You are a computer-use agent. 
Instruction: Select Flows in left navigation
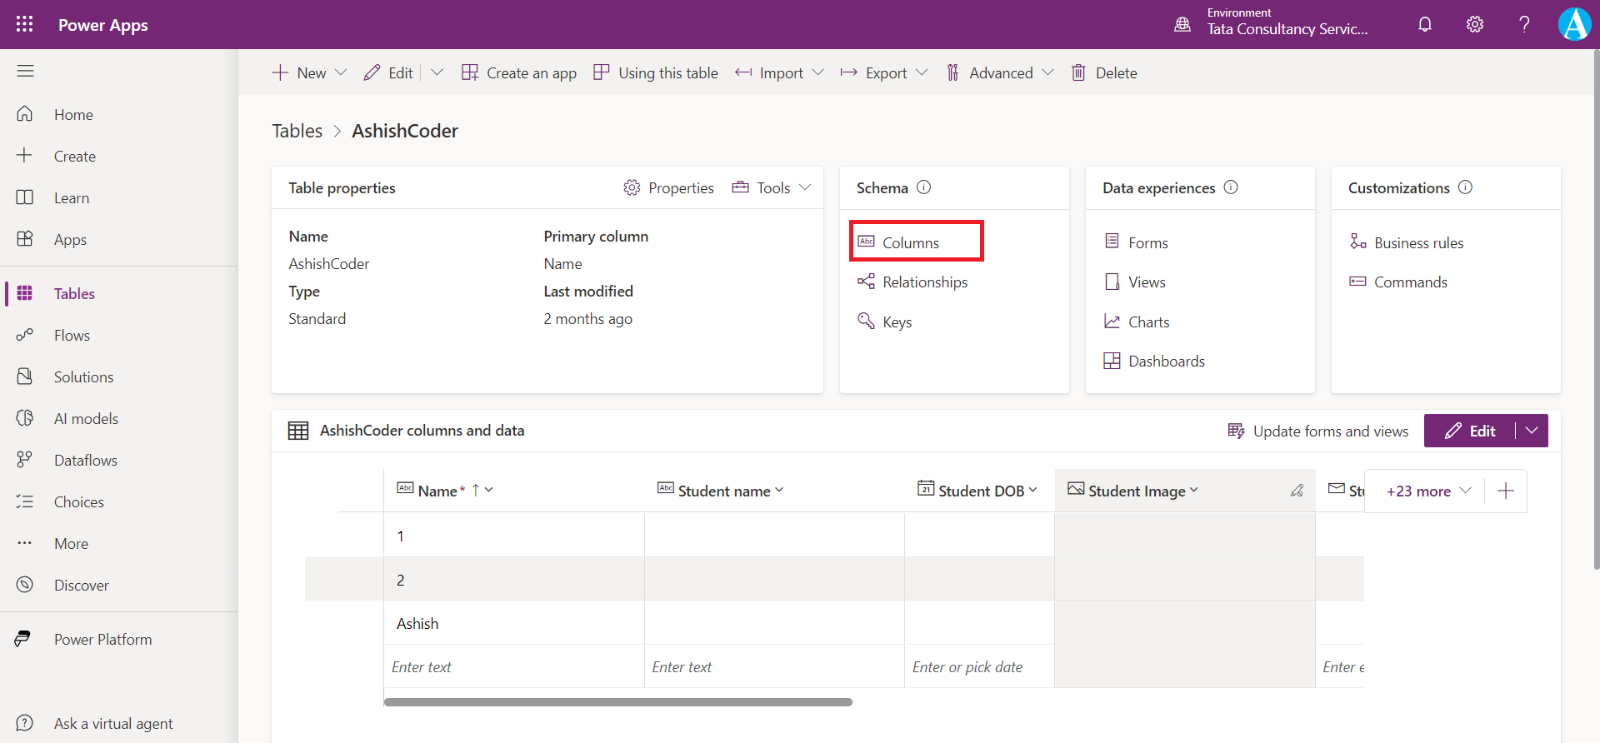pyautogui.click(x=71, y=336)
